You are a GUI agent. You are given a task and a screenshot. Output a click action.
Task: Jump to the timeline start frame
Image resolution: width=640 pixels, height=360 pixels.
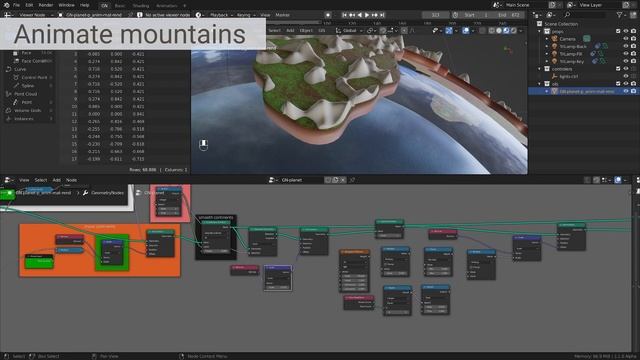[x=344, y=15]
